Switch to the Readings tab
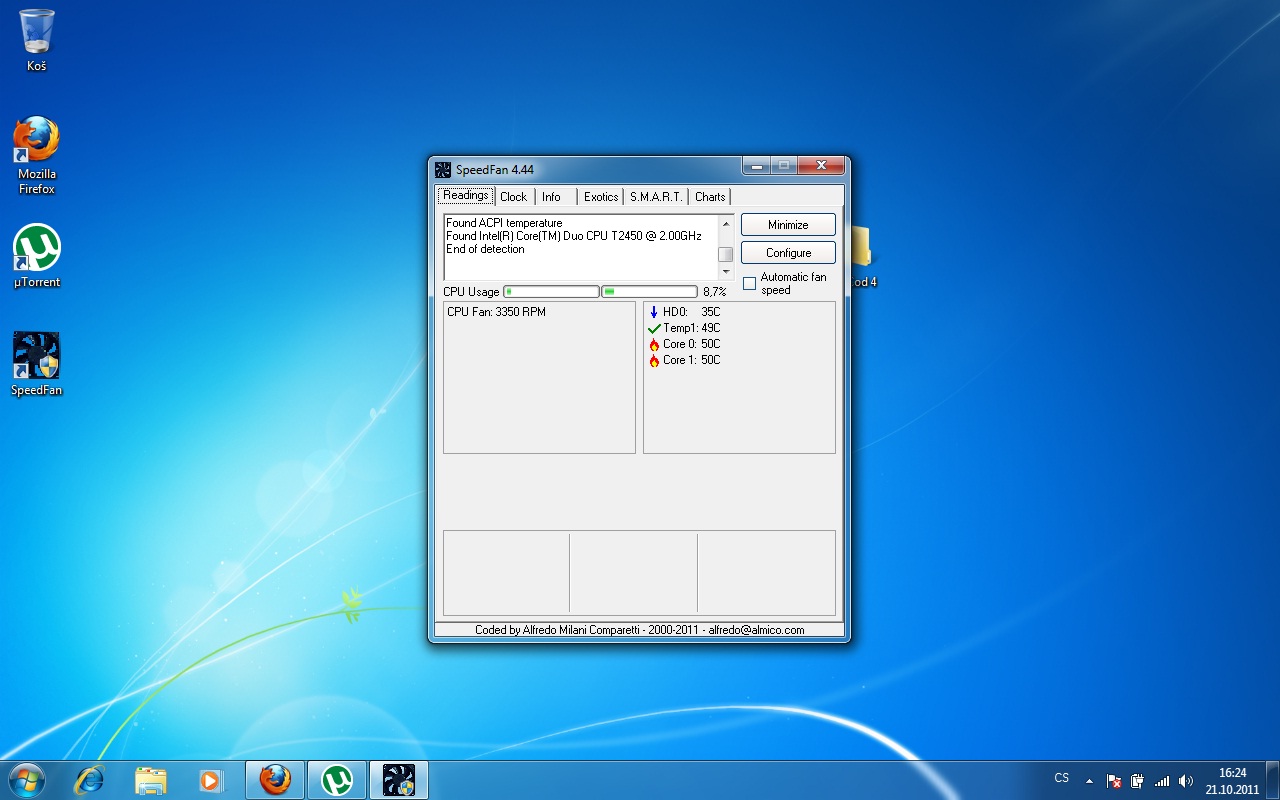 pyautogui.click(x=466, y=196)
